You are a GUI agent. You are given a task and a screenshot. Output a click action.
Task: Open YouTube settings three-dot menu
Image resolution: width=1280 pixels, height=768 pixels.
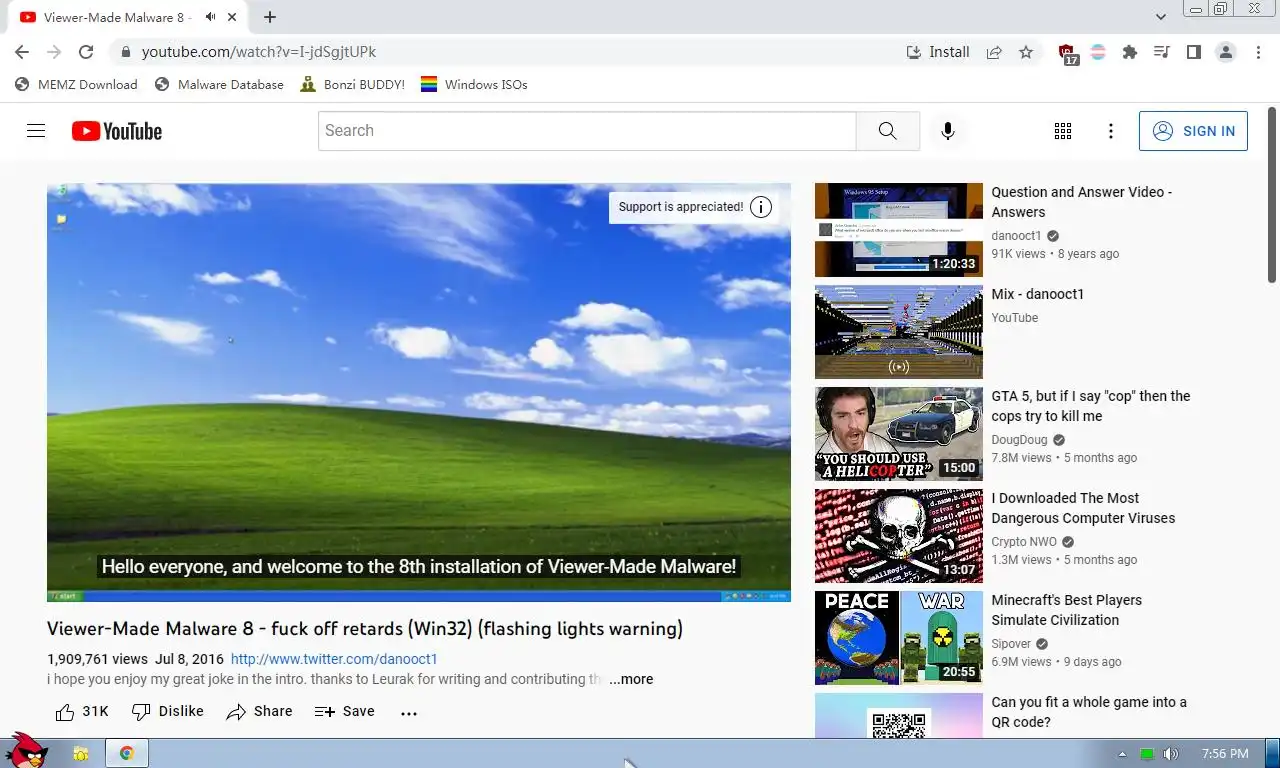click(1111, 131)
